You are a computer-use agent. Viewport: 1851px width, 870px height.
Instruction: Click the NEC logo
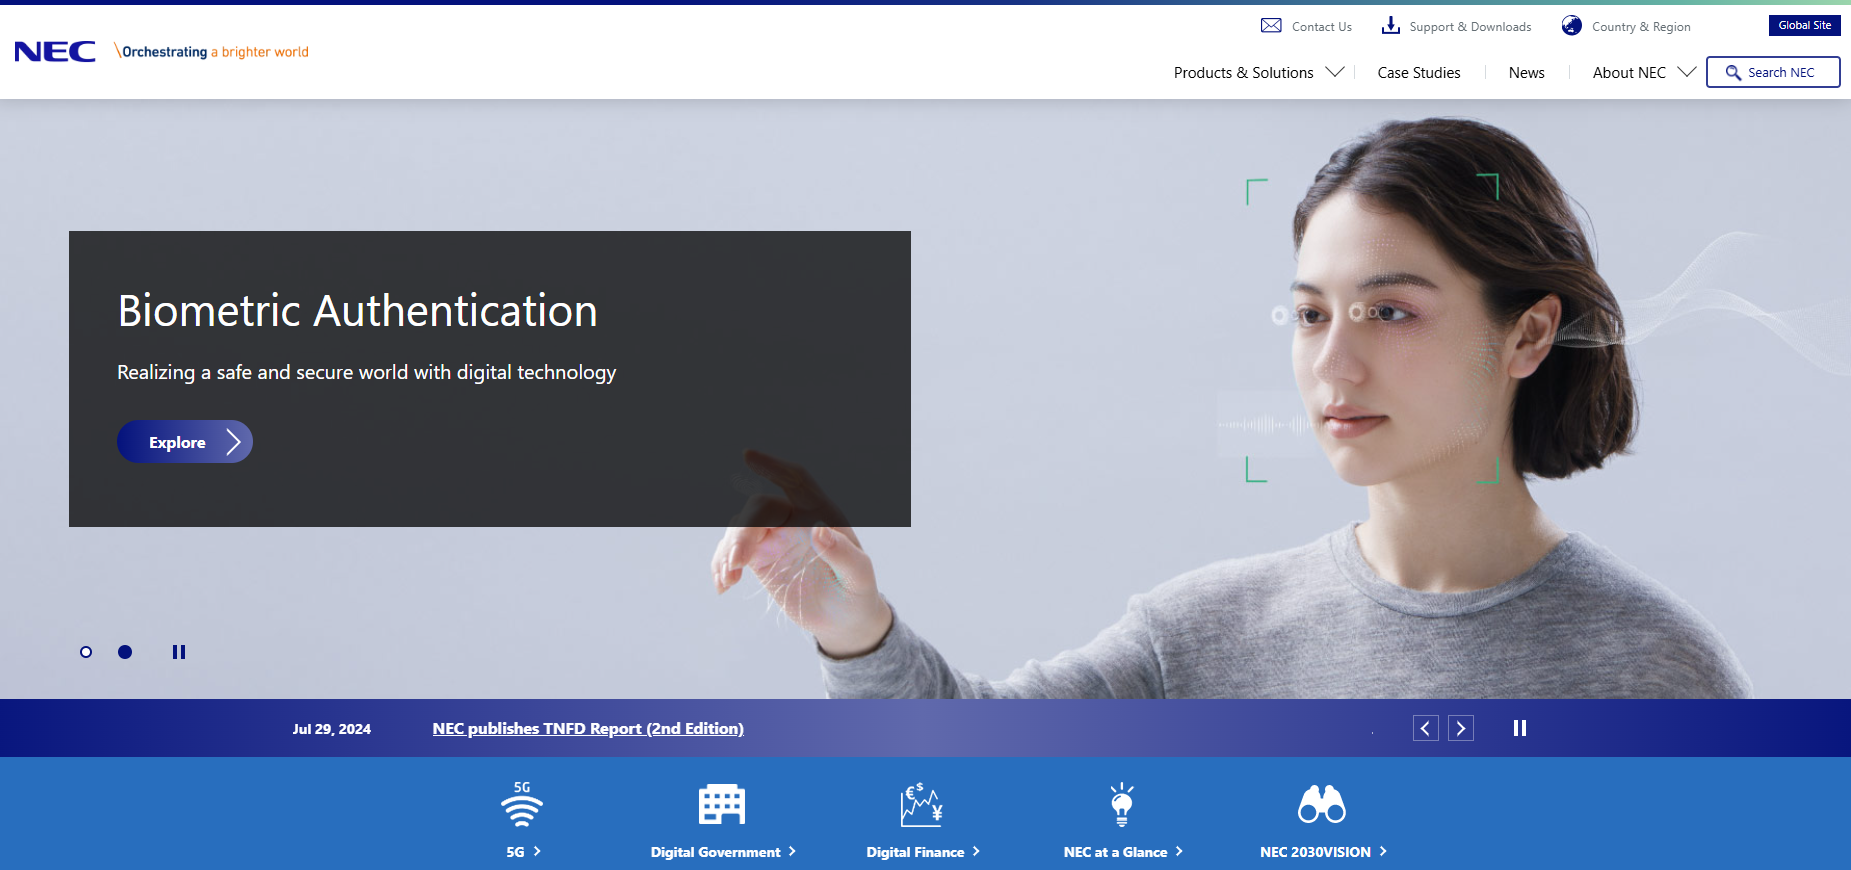pyautogui.click(x=55, y=52)
